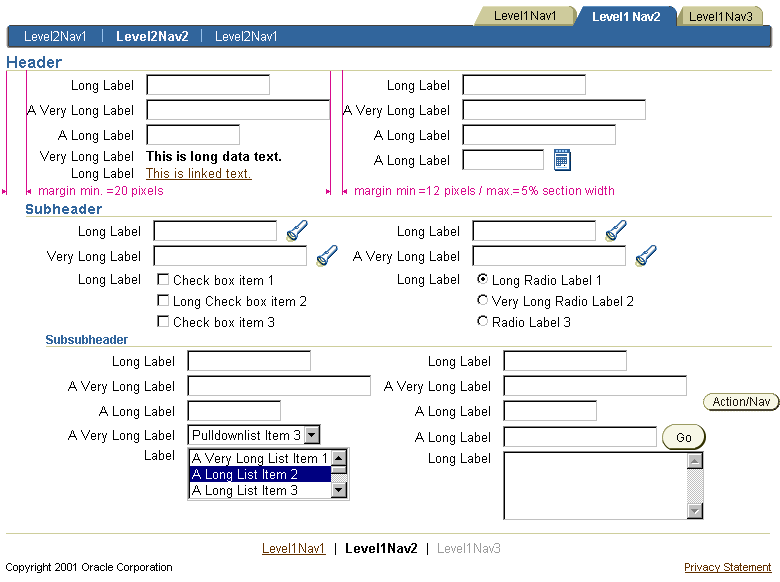This screenshot has height=582, width=780.
Task: Focus Header left A Very Long Label field
Action: click(x=238, y=109)
